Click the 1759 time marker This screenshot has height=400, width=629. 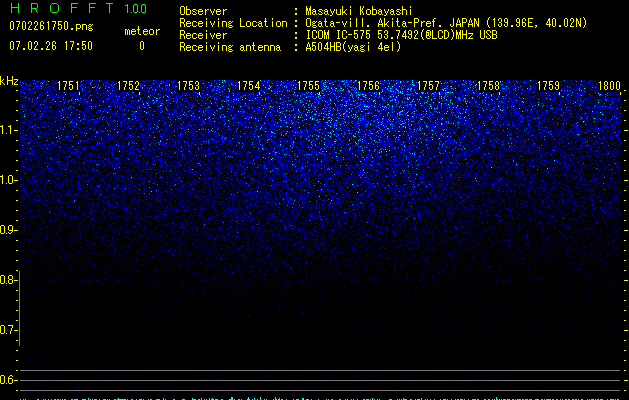548,86
